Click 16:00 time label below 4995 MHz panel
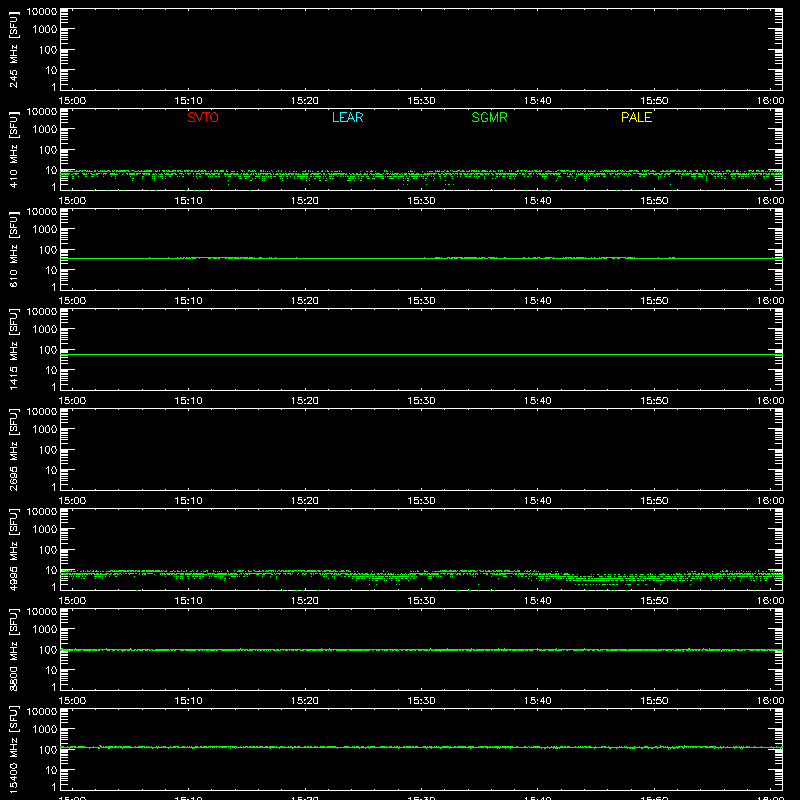The width and height of the screenshot is (800, 800). click(x=770, y=601)
